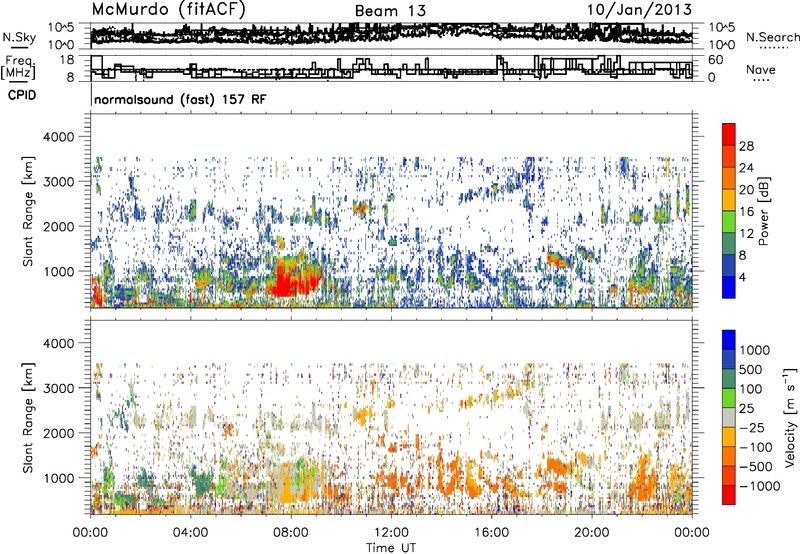Viewport: 800px width, 554px height.
Task: Click the "-1000" velocity colorbar label
Action: (759, 486)
